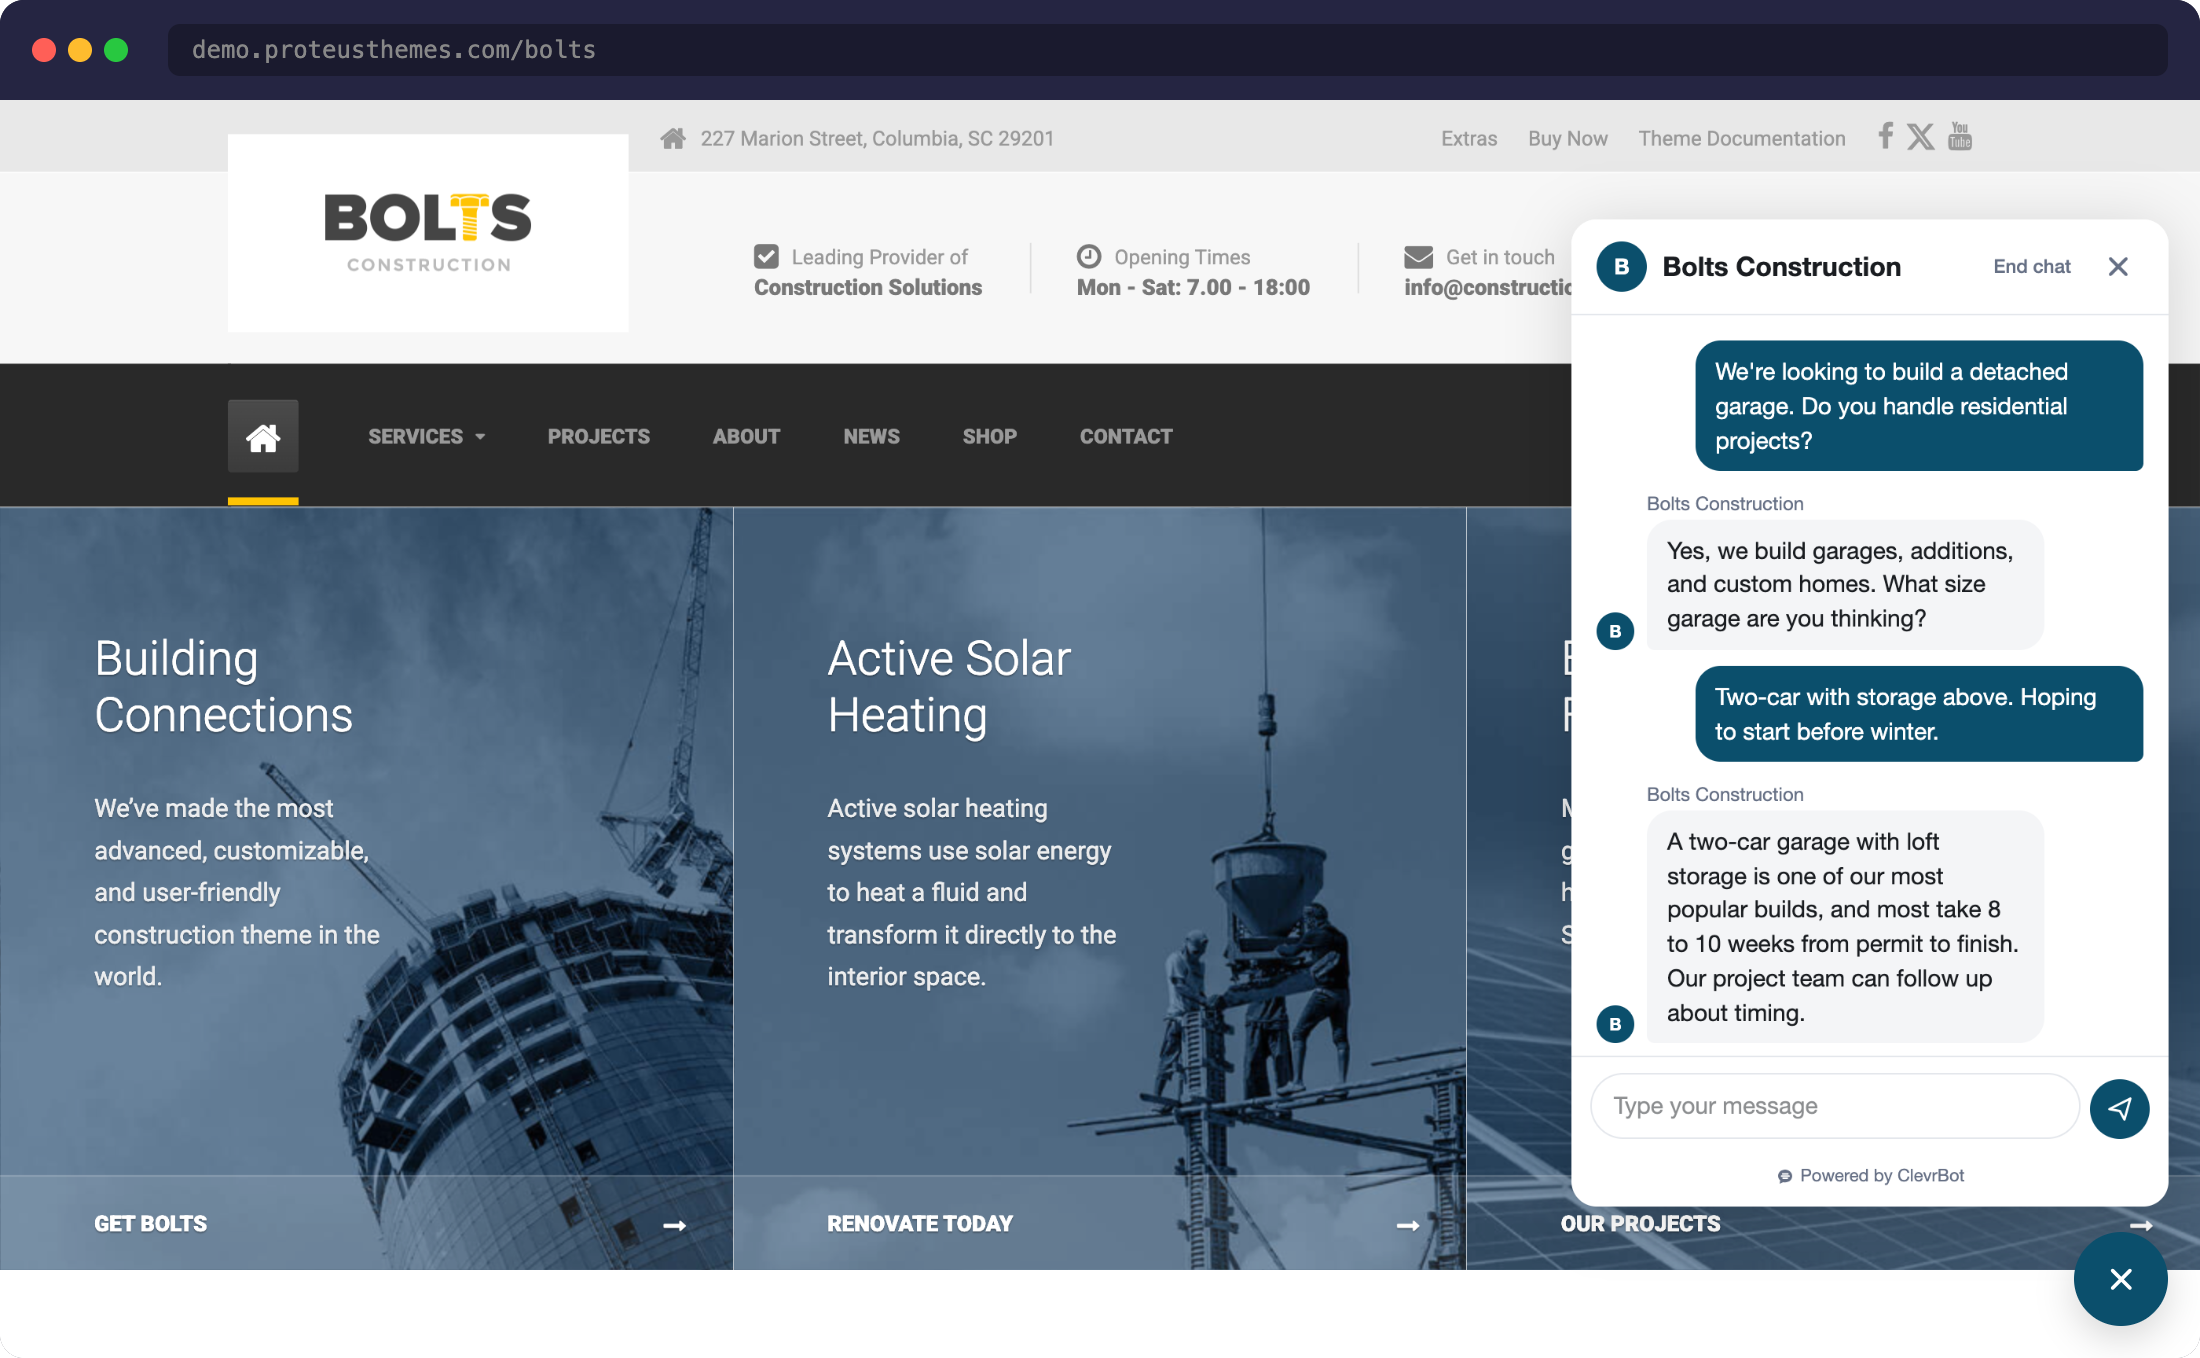The height and width of the screenshot is (1358, 2200).
Task: Click the arrow next to OUR PROJECTS
Action: 2141,1225
